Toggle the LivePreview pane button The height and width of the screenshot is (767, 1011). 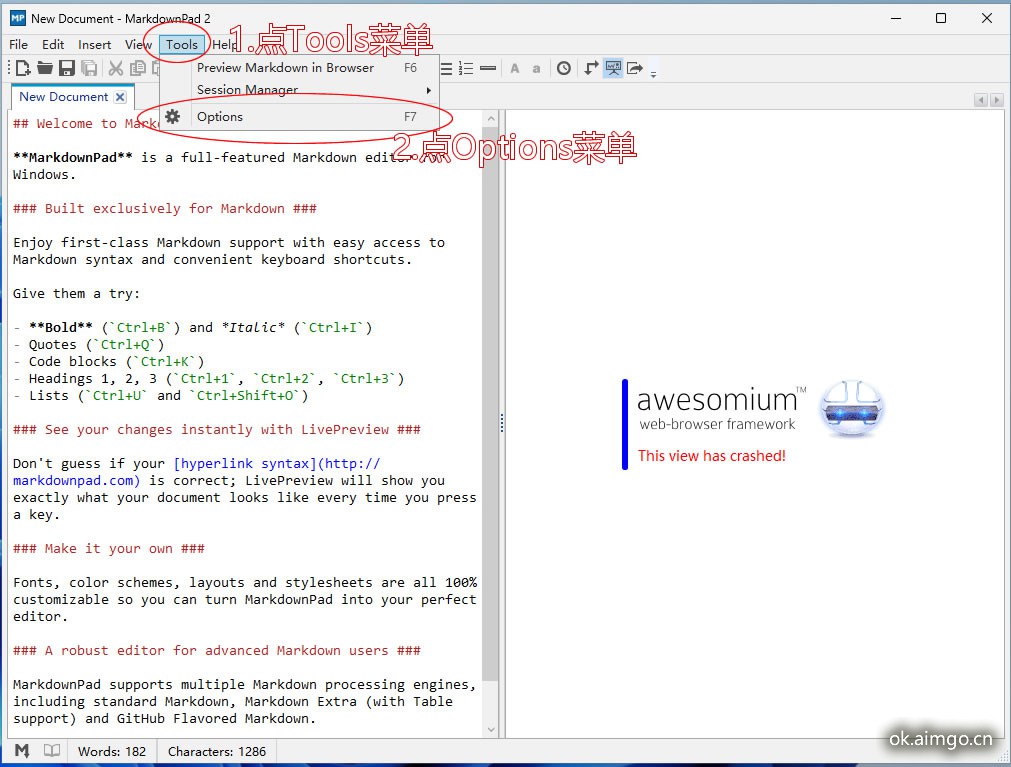pos(612,68)
